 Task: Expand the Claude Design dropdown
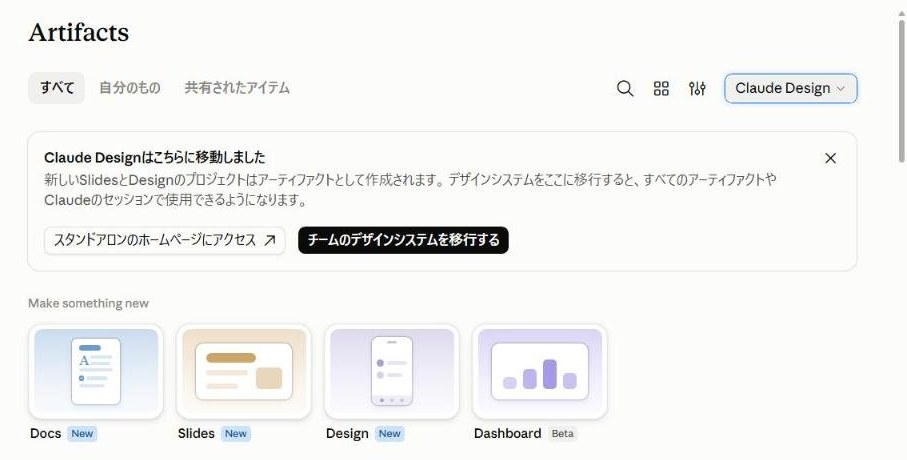click(x=790, y=89)
